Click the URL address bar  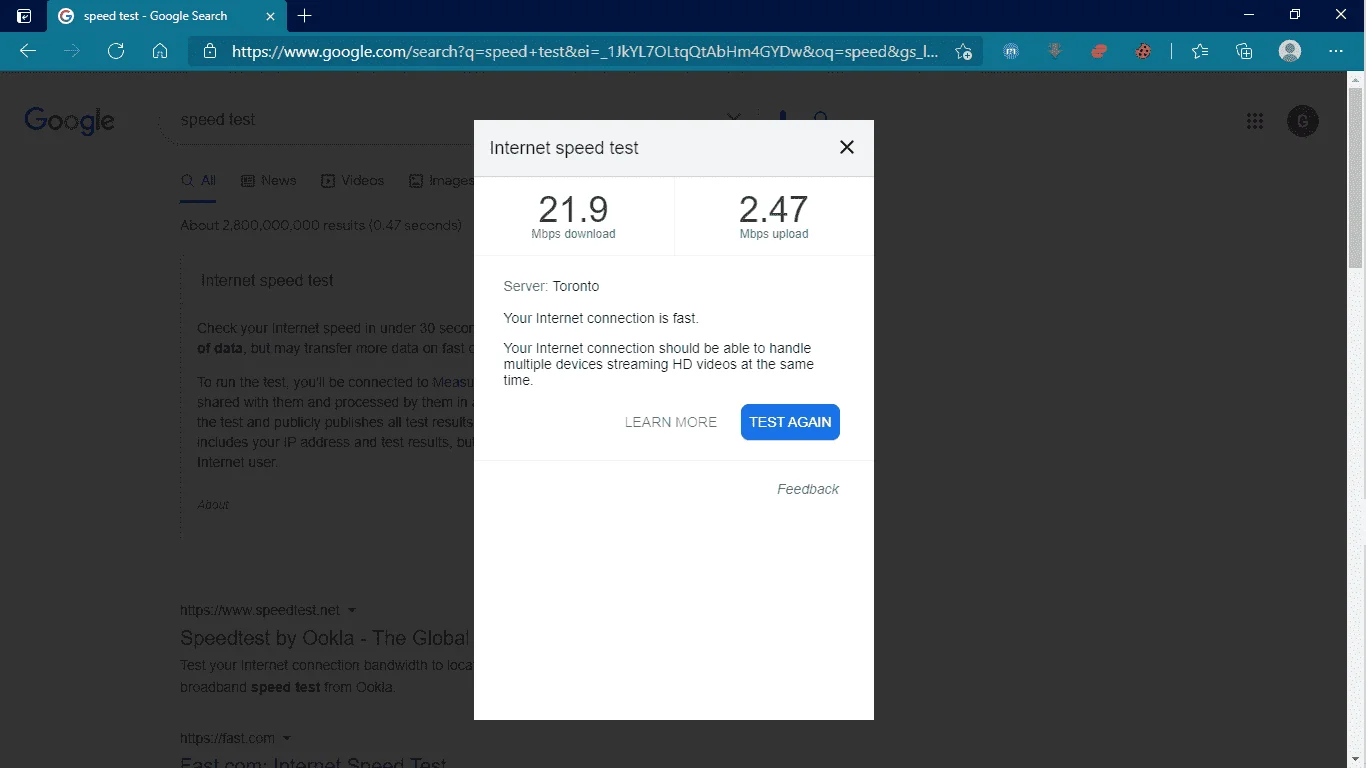point(585,51)
